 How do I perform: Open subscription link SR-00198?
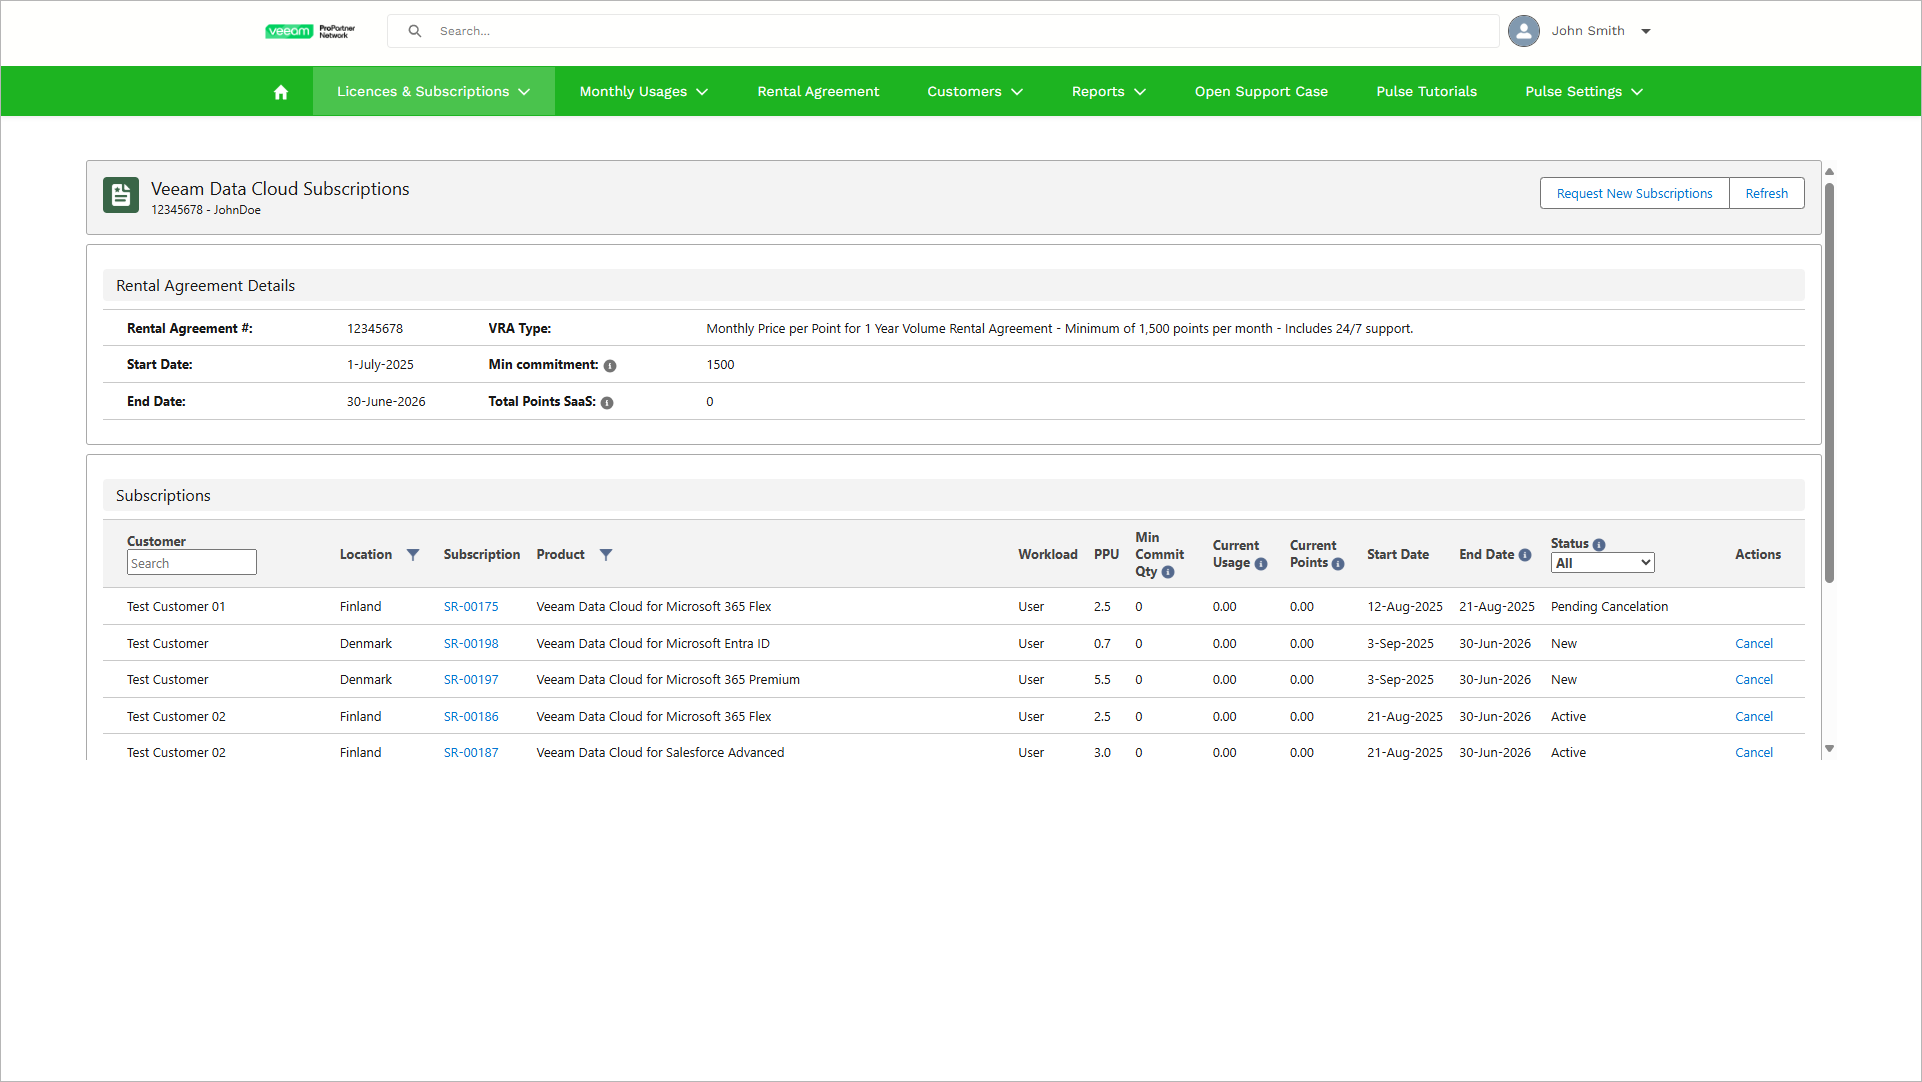tap(471, 644)
